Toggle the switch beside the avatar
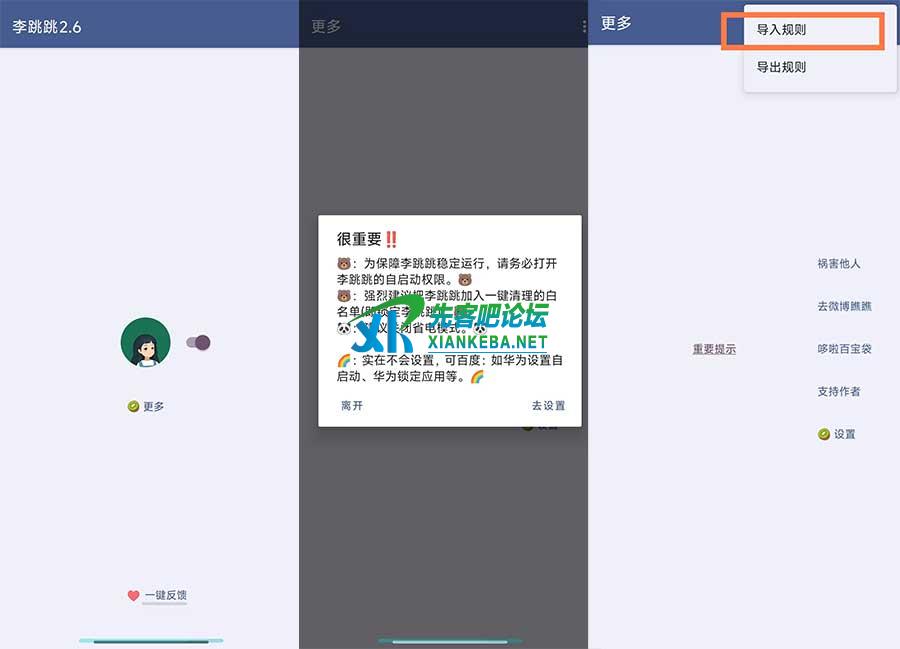 coord(198,343)
